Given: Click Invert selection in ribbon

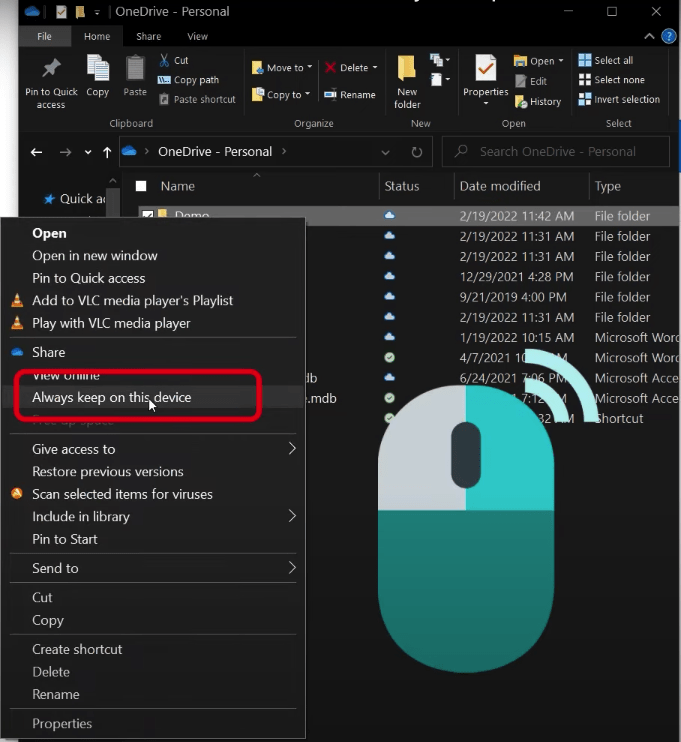Looking at the screenshot, I should (x=619, y=99).
